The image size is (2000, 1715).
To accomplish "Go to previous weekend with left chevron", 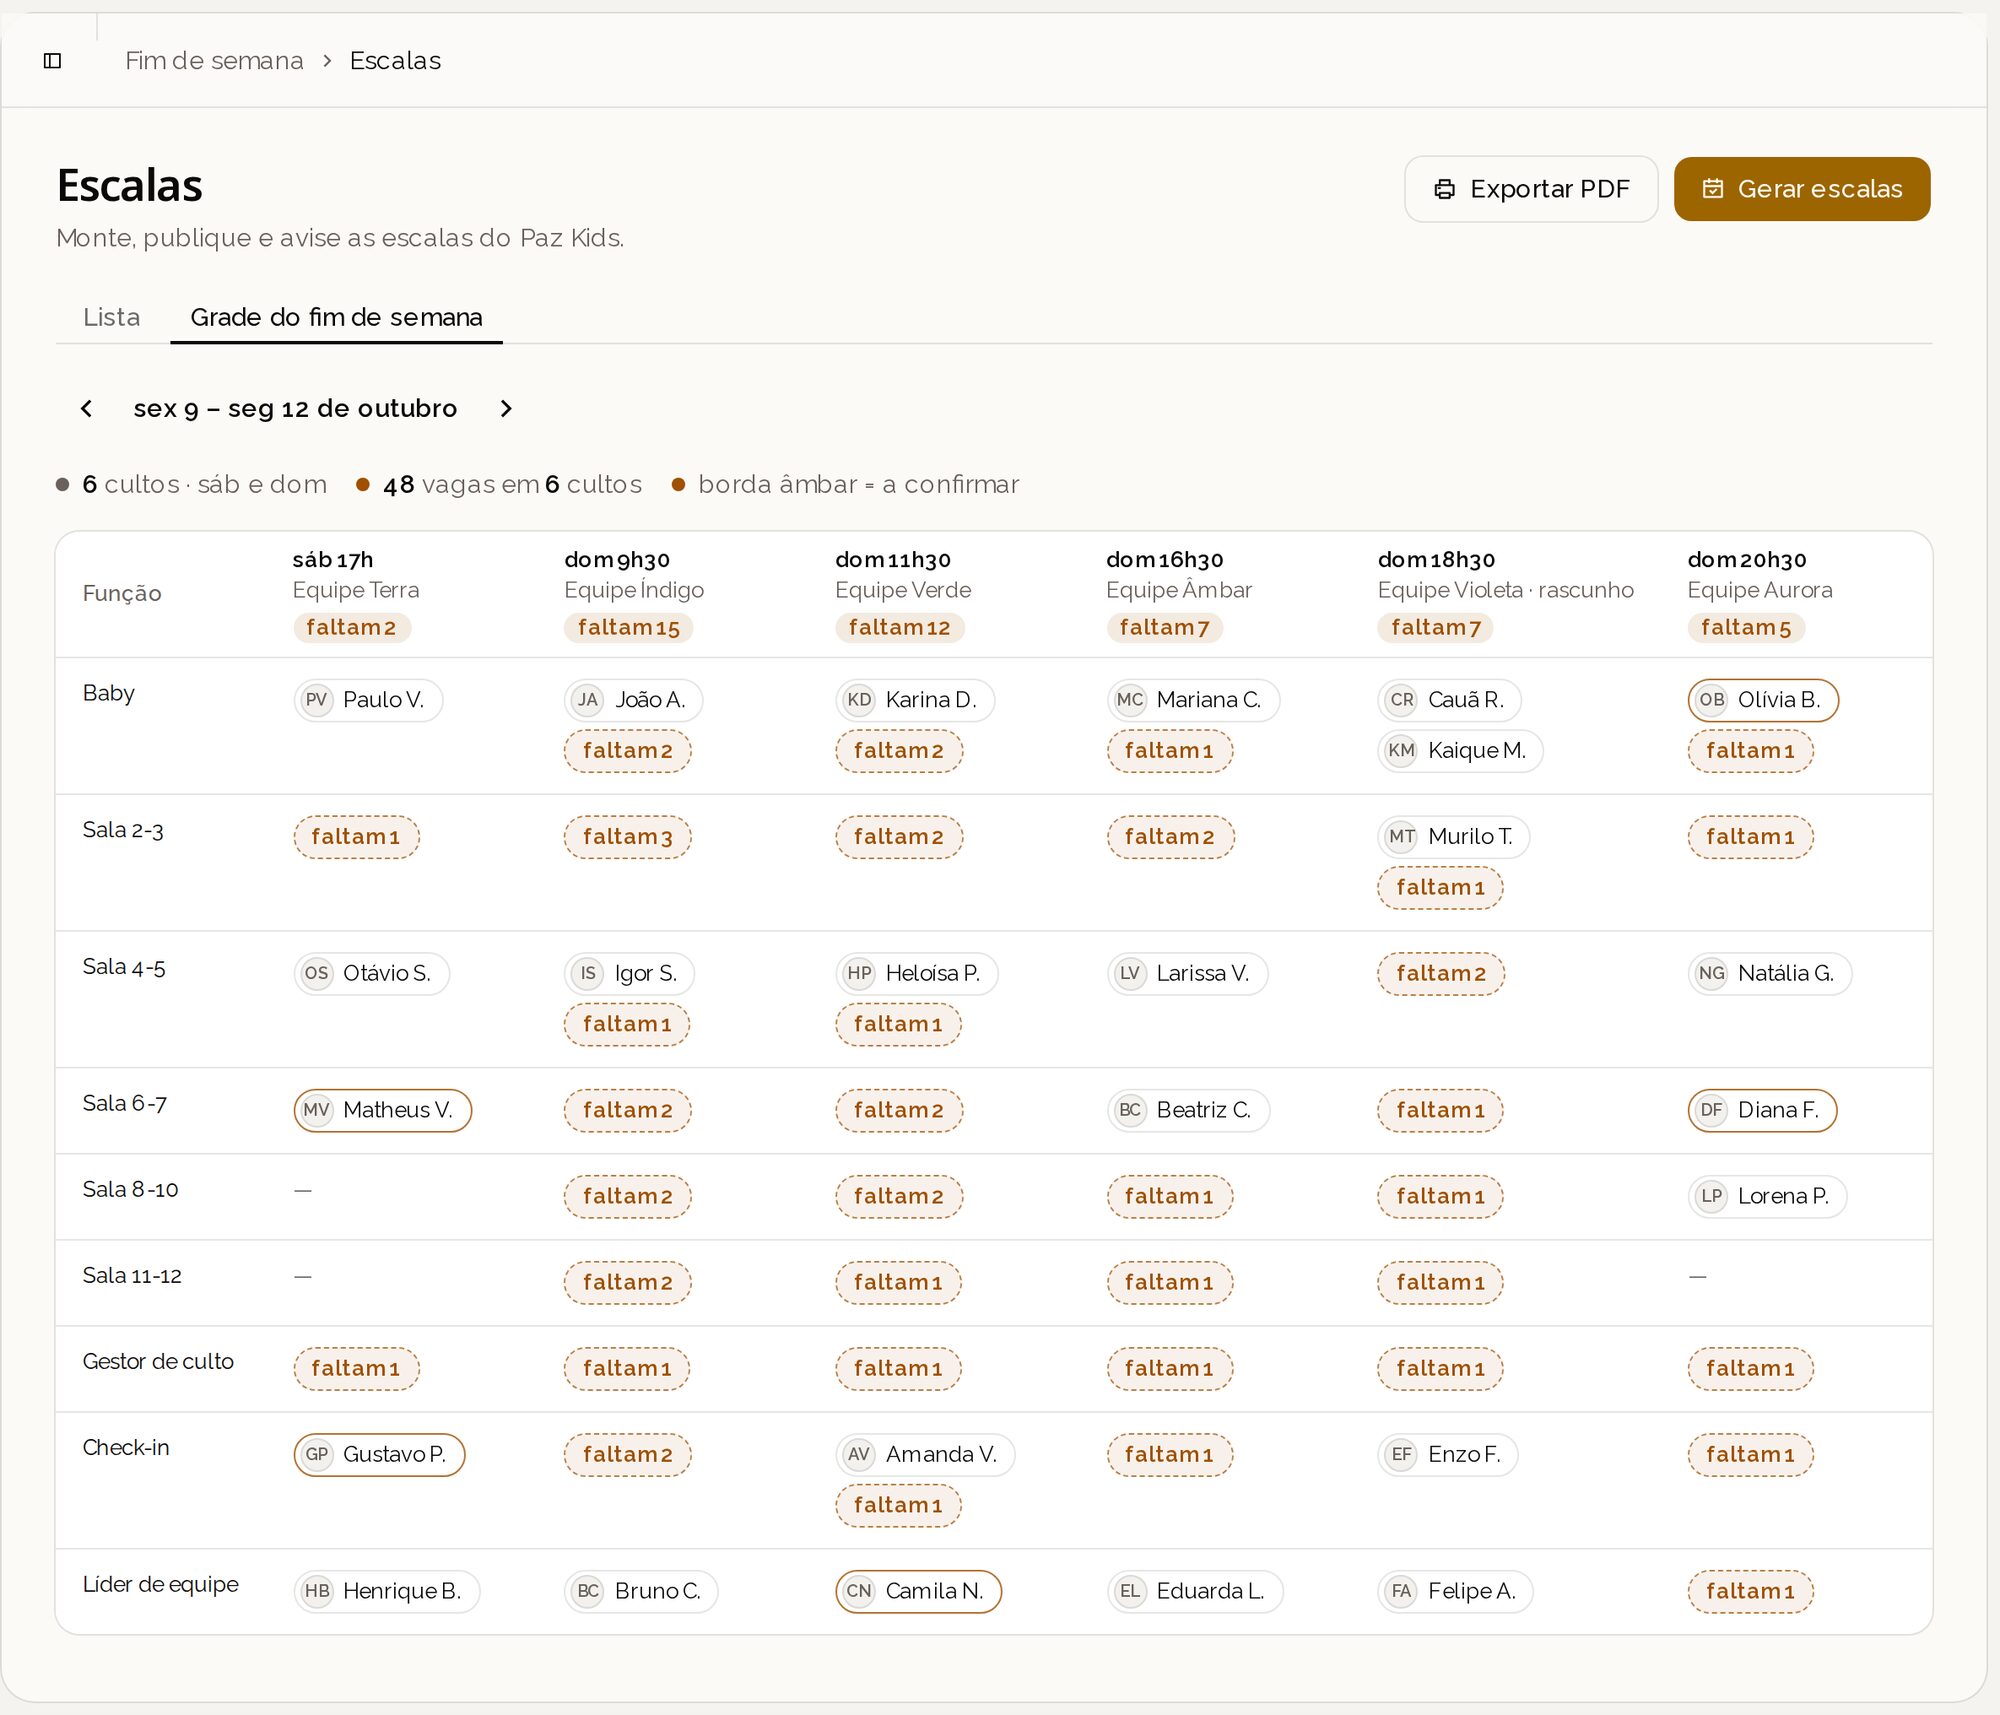I will (87, 408).
